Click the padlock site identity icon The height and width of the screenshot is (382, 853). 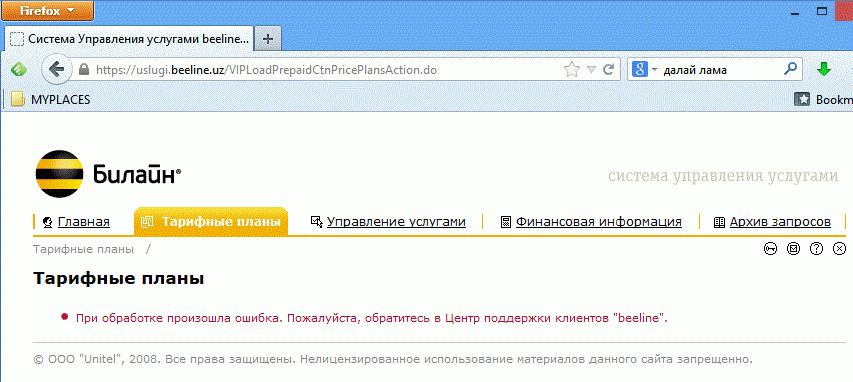point(83,70)
